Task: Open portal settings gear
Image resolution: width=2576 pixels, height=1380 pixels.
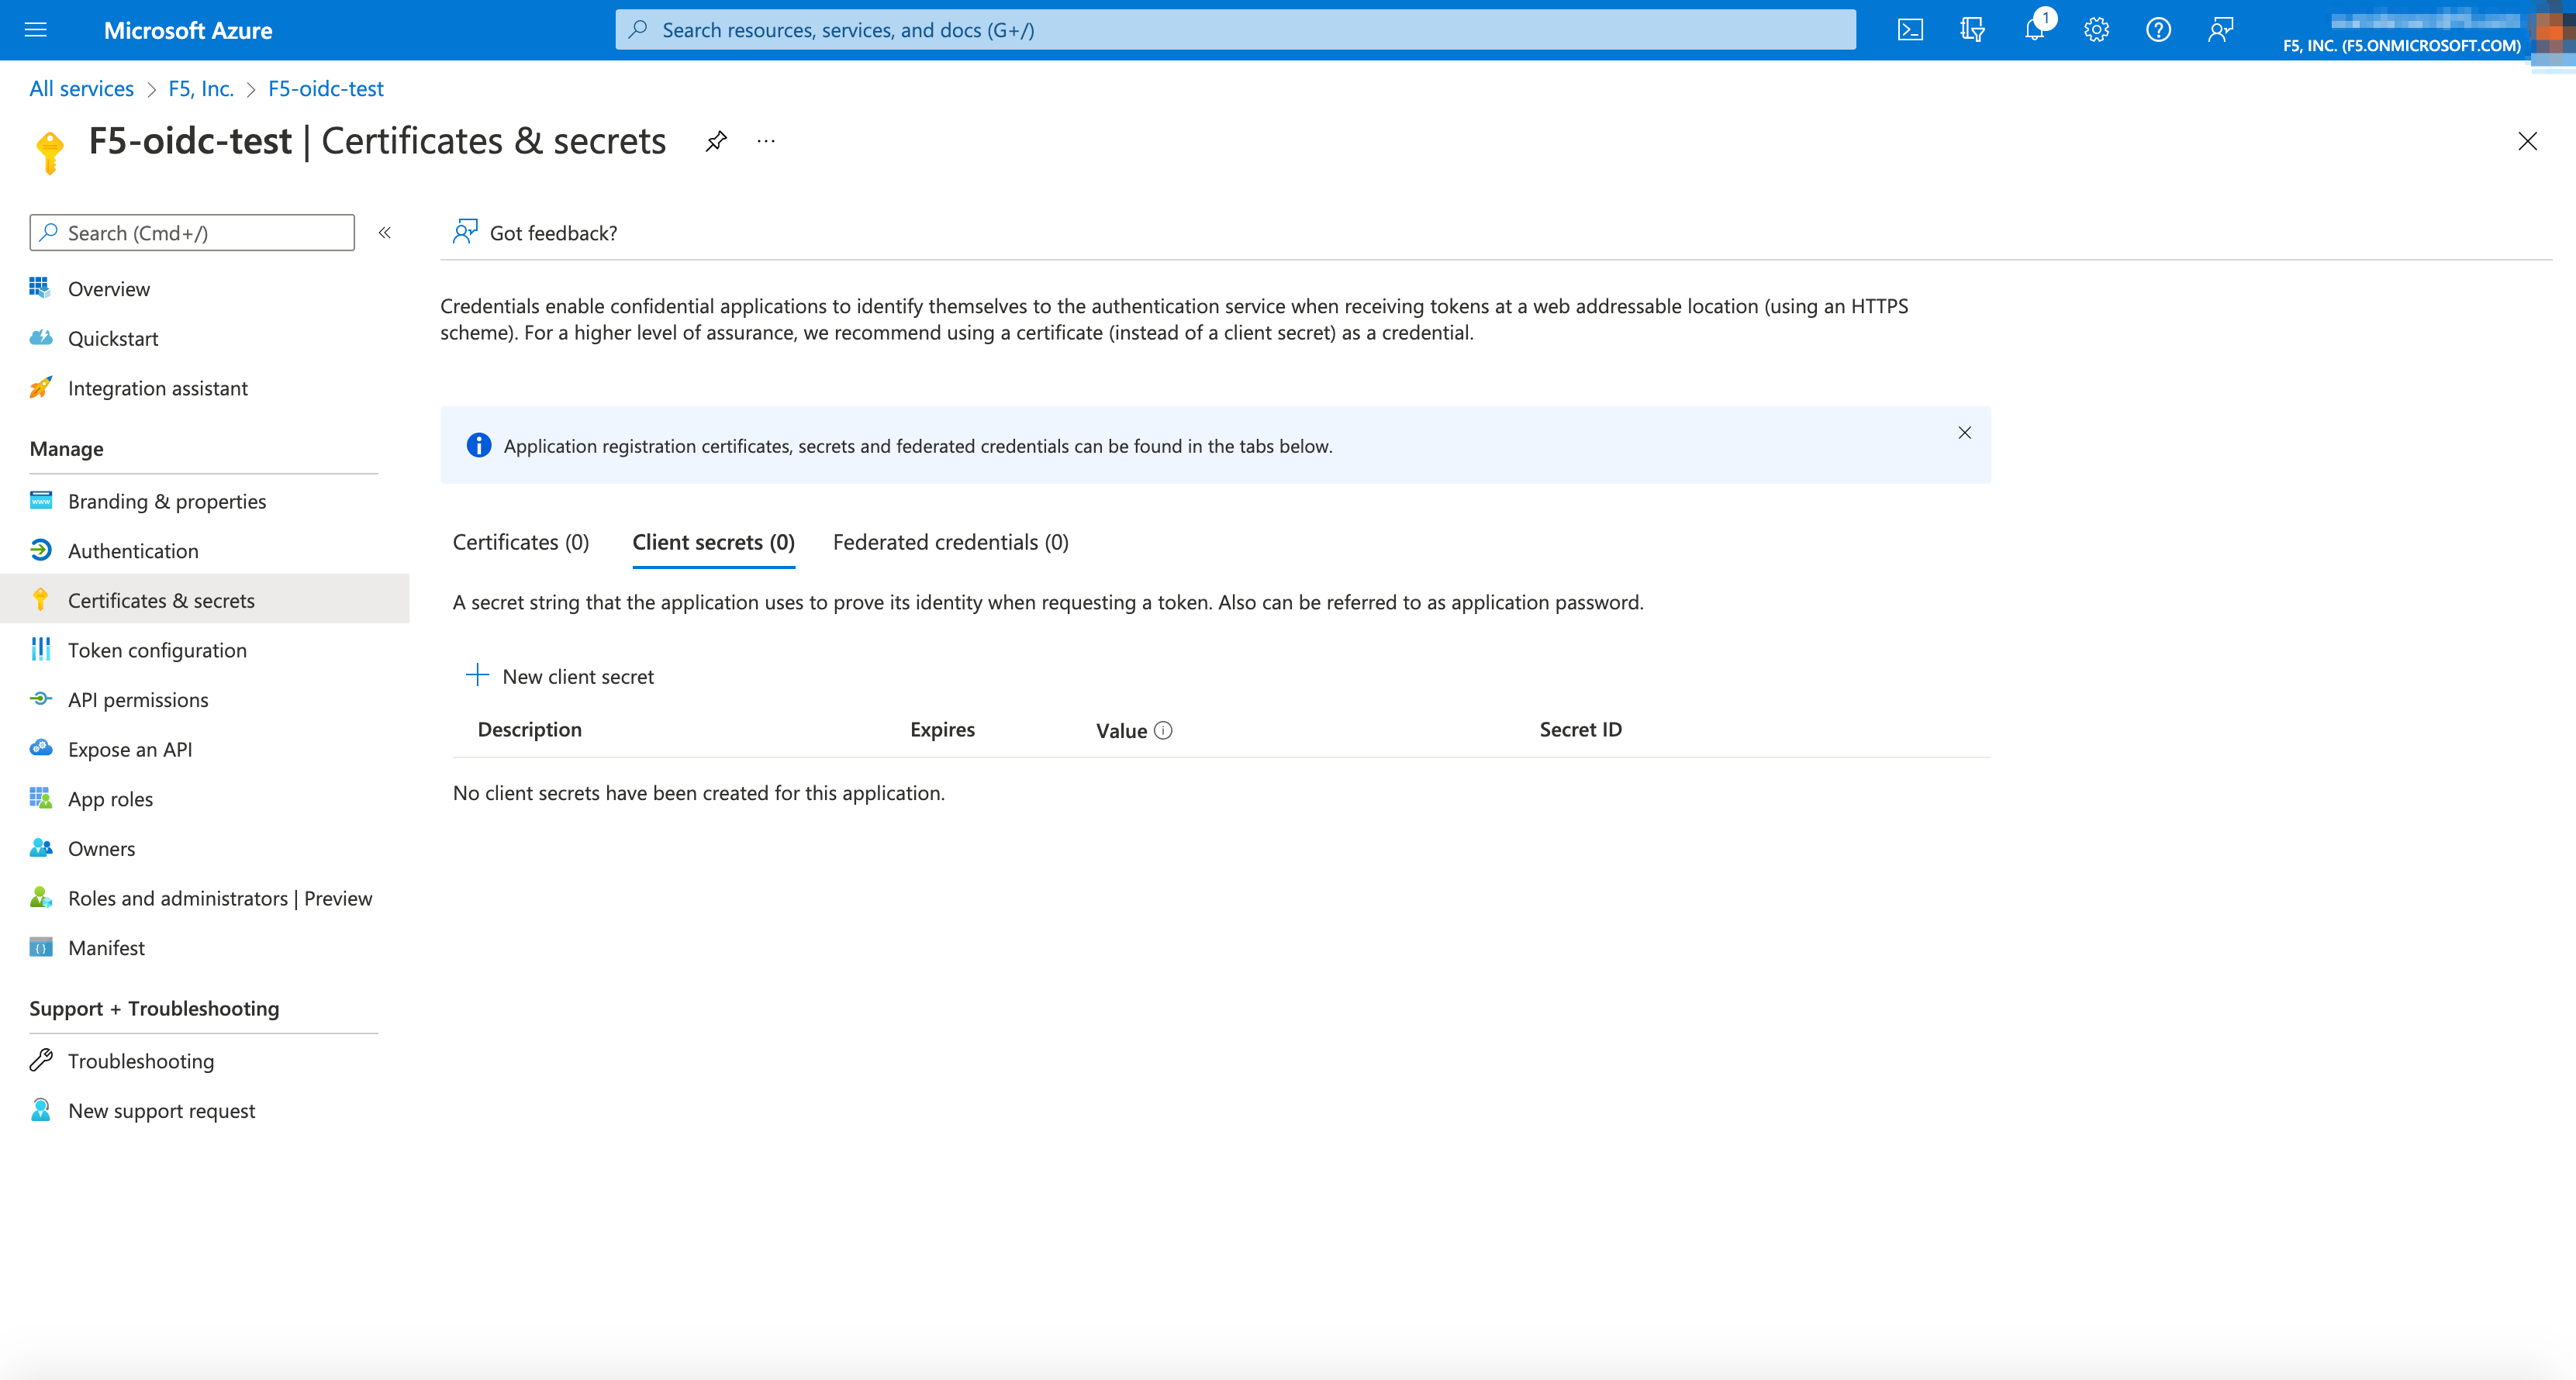Action: (x=2096, y=29)
